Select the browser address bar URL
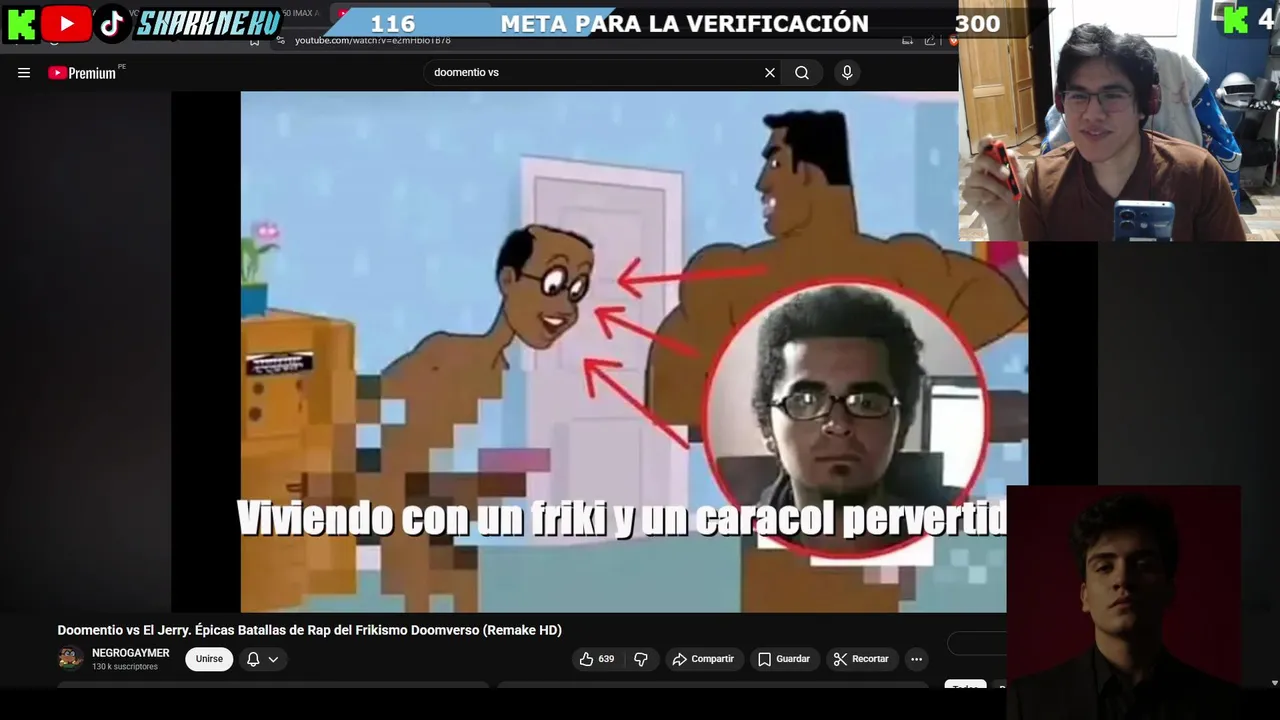This screenshot has height=720, width=1280. 373,41
